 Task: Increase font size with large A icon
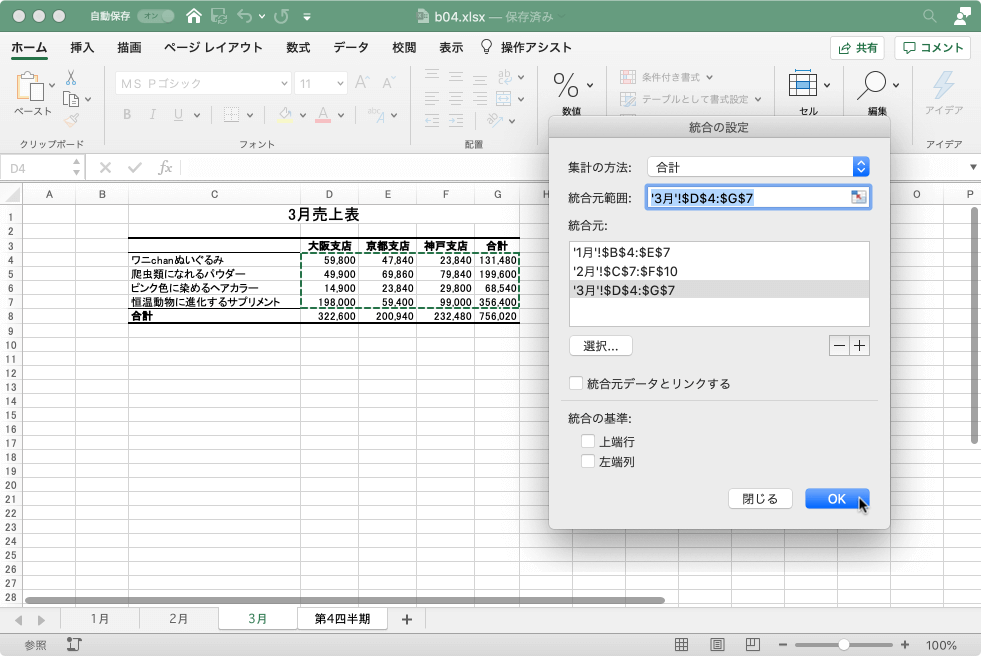tap(362, 83)
